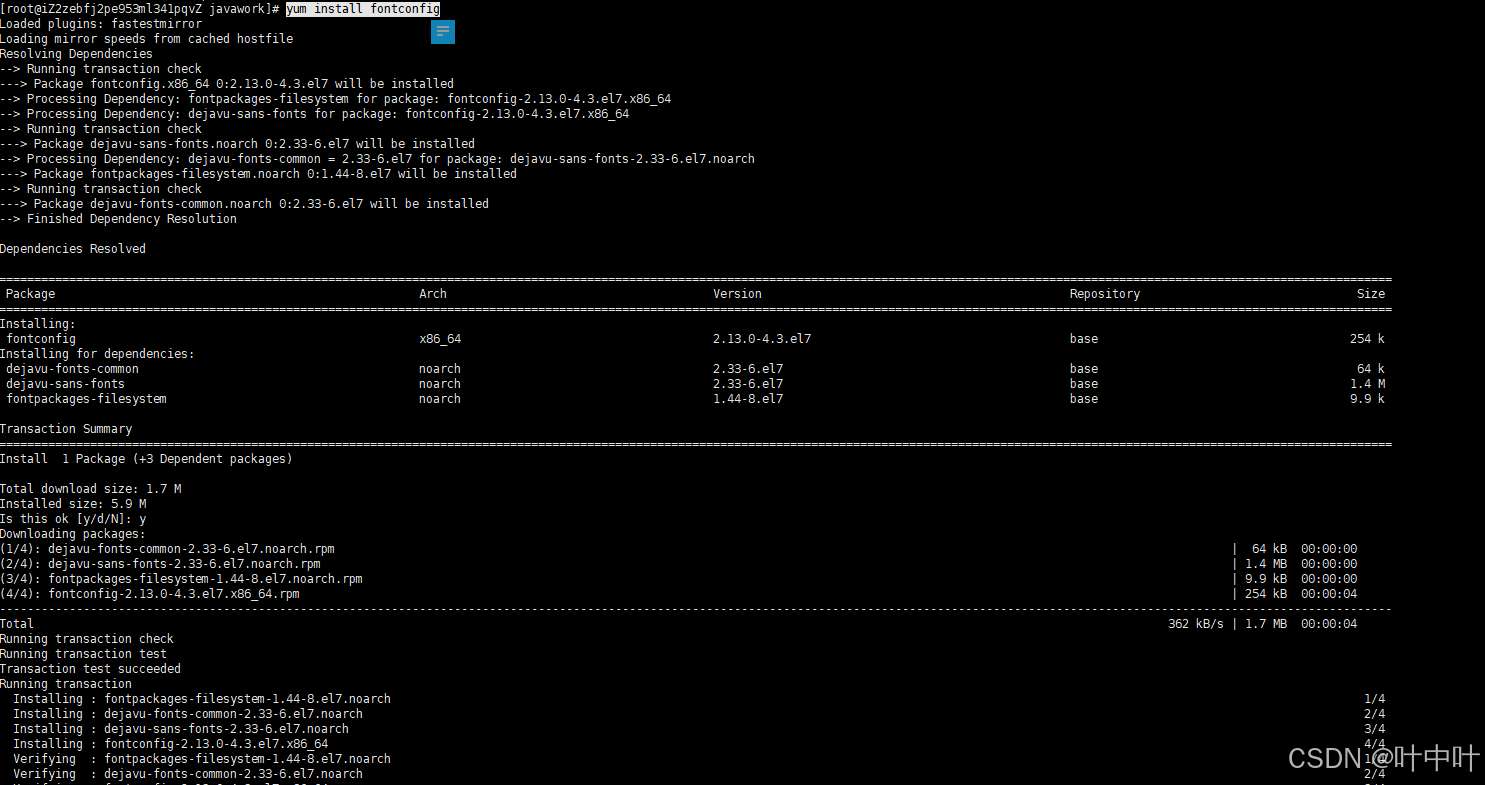Screen dimensions: 1485x785
Task: Select the fontconfig package name under Installing
Action: pos(40,338)
